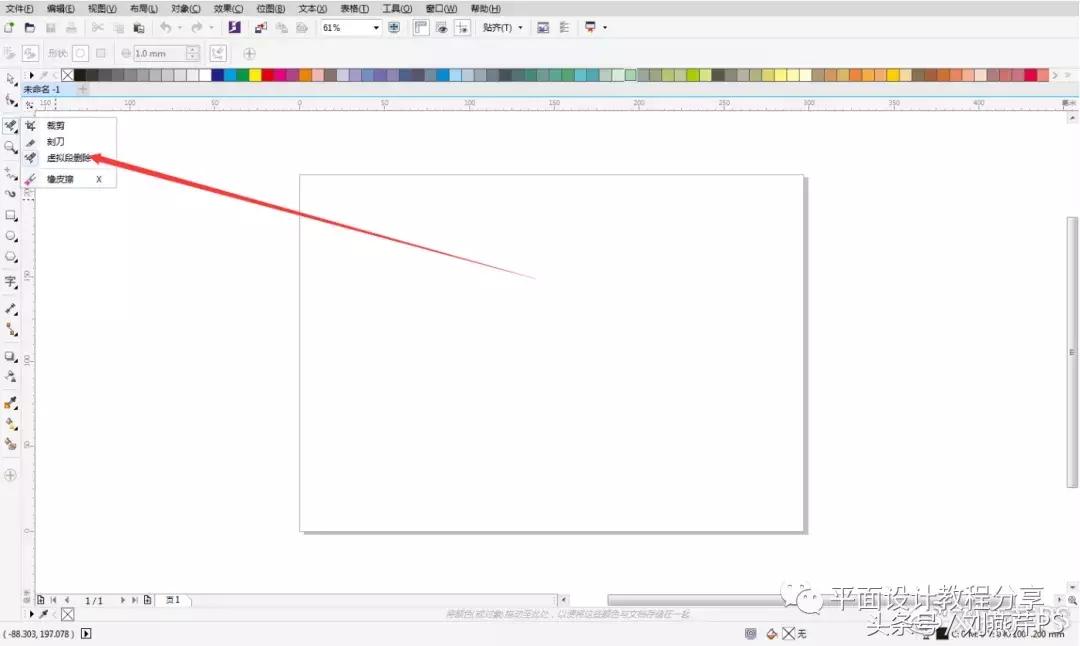This screenshot has width=1080, height=646.
Task: Click the No Fill swatch in the color palette
Action: tap(67, 75)
